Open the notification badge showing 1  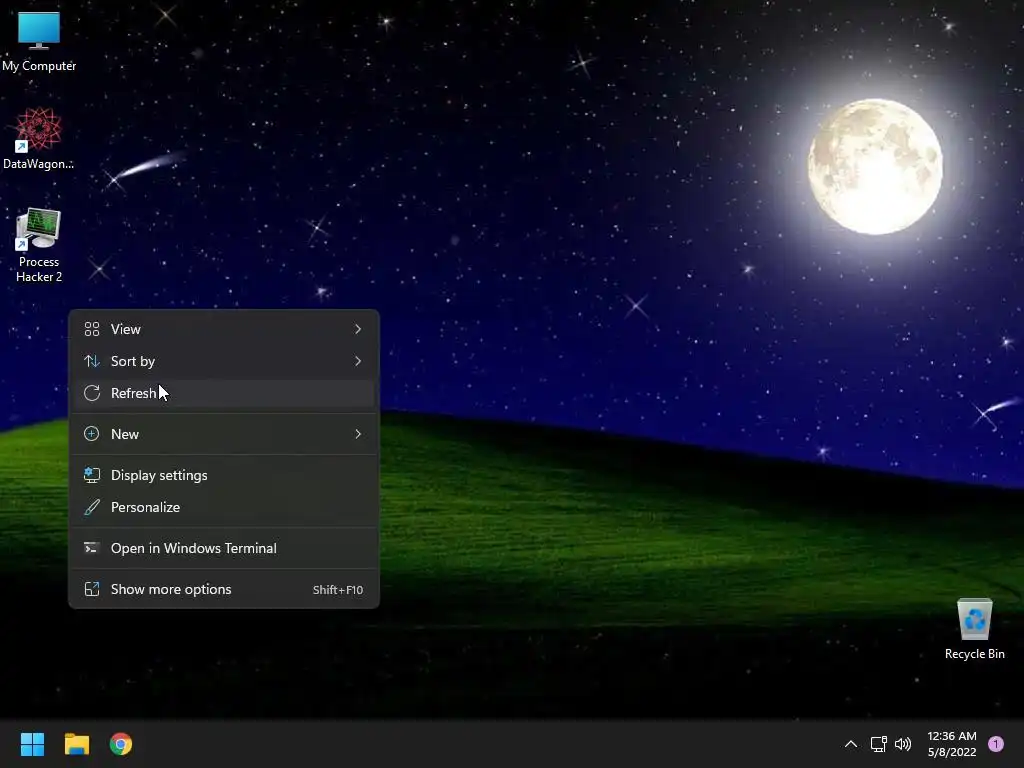pos(995,744)
